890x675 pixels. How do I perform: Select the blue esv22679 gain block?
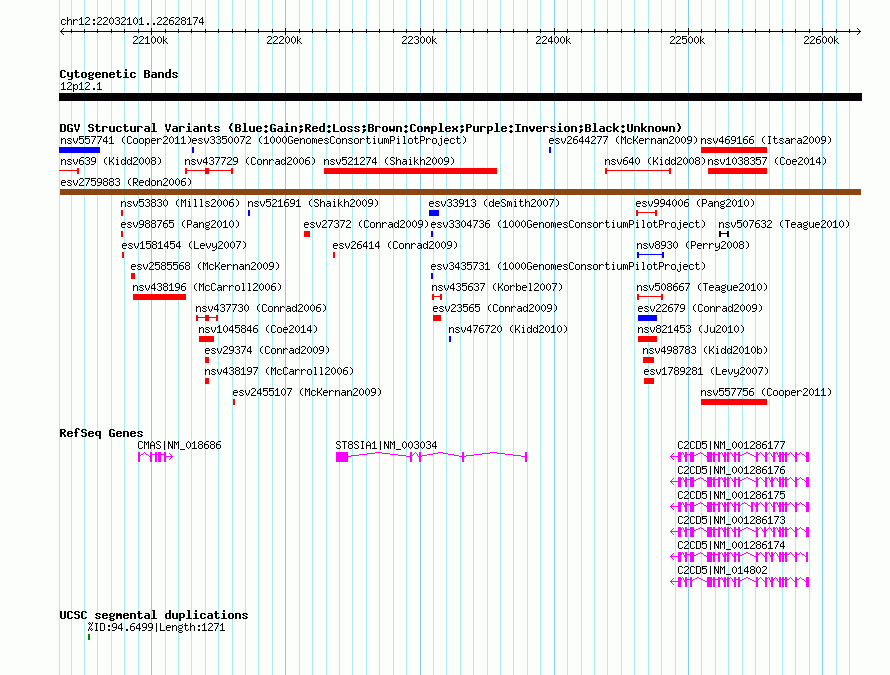(x=648, y=318)
